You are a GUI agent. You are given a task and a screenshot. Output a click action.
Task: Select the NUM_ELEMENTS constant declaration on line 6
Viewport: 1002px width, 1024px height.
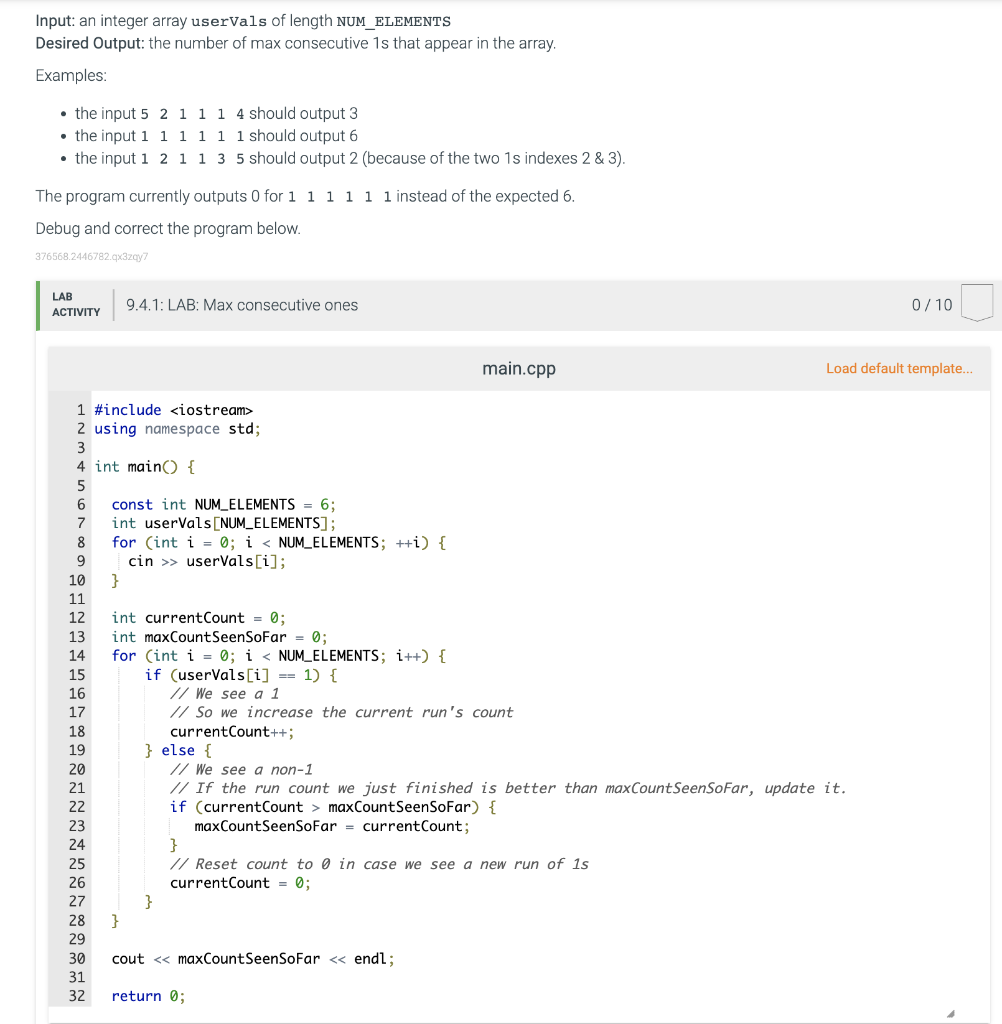tap(216, 504)
